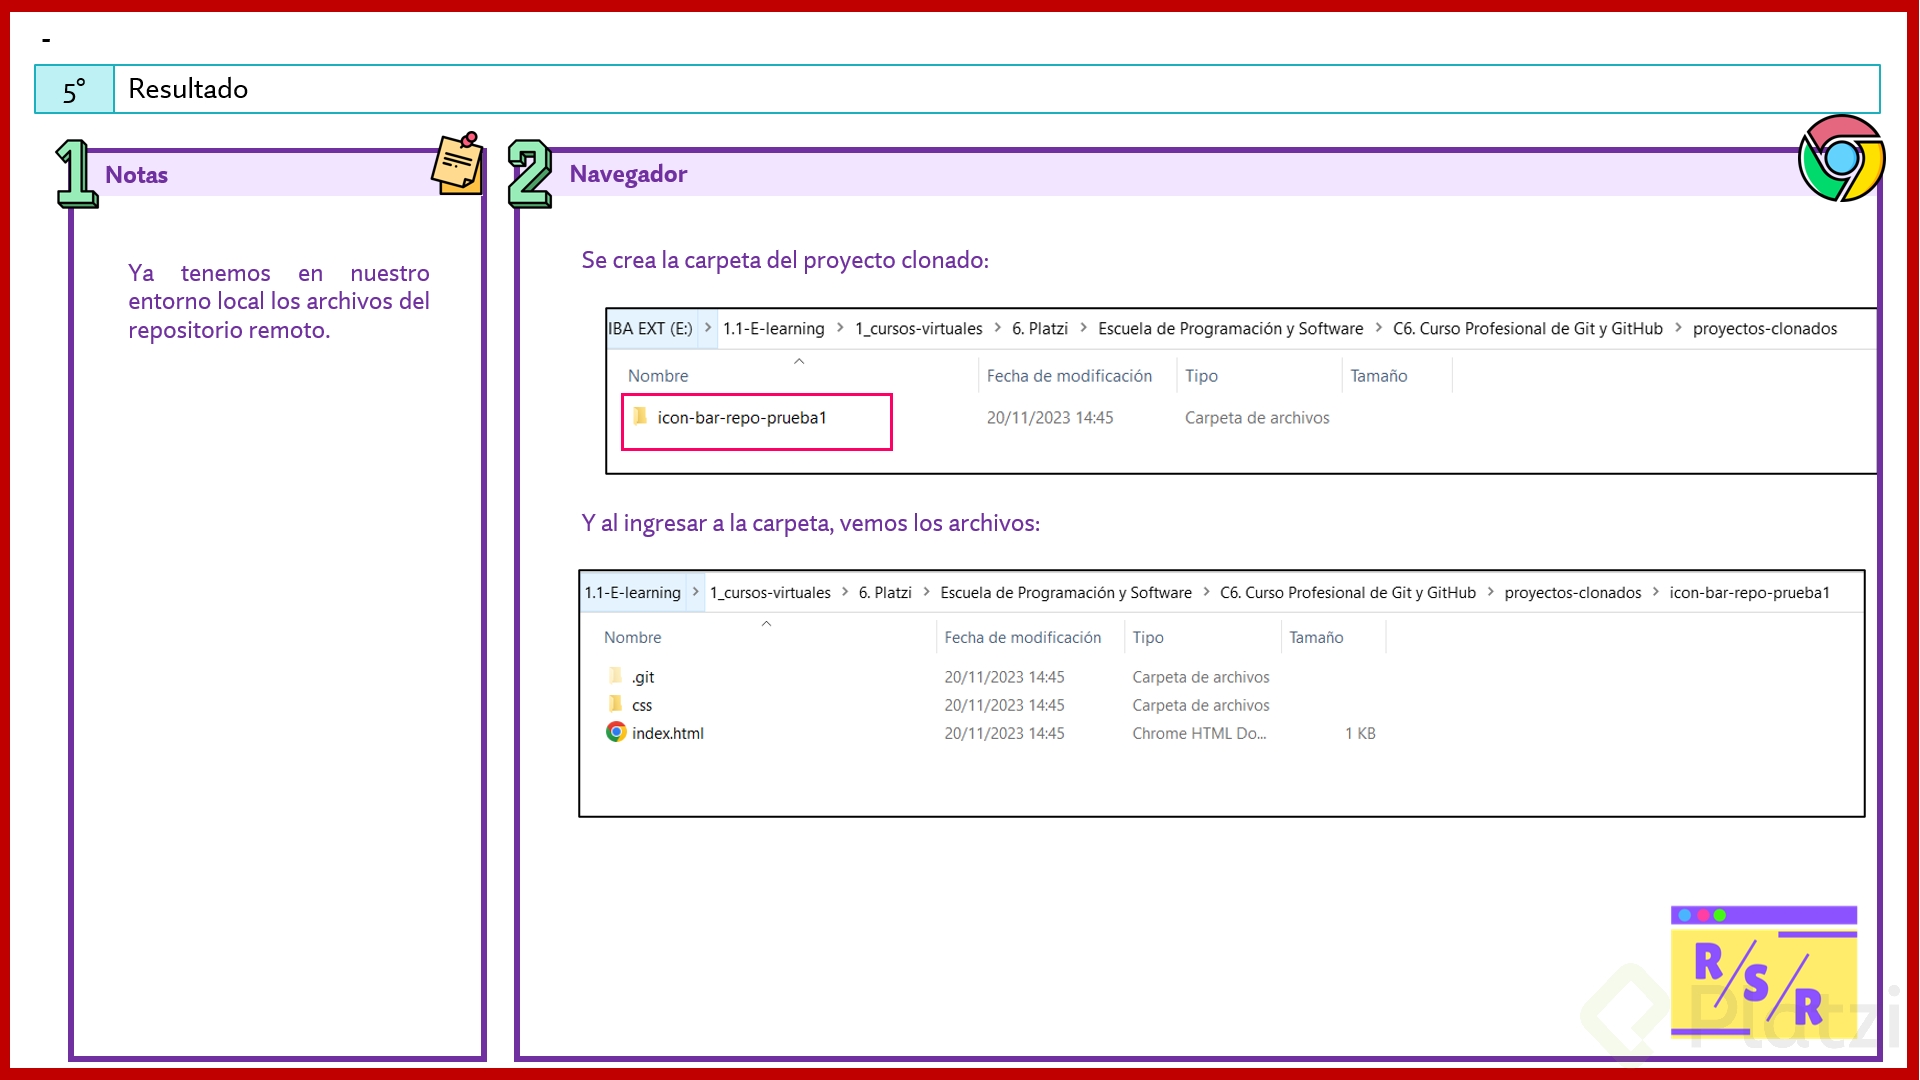Click the green number 1 badge
The image size is (1920, 1080).
tap(76, 174)
